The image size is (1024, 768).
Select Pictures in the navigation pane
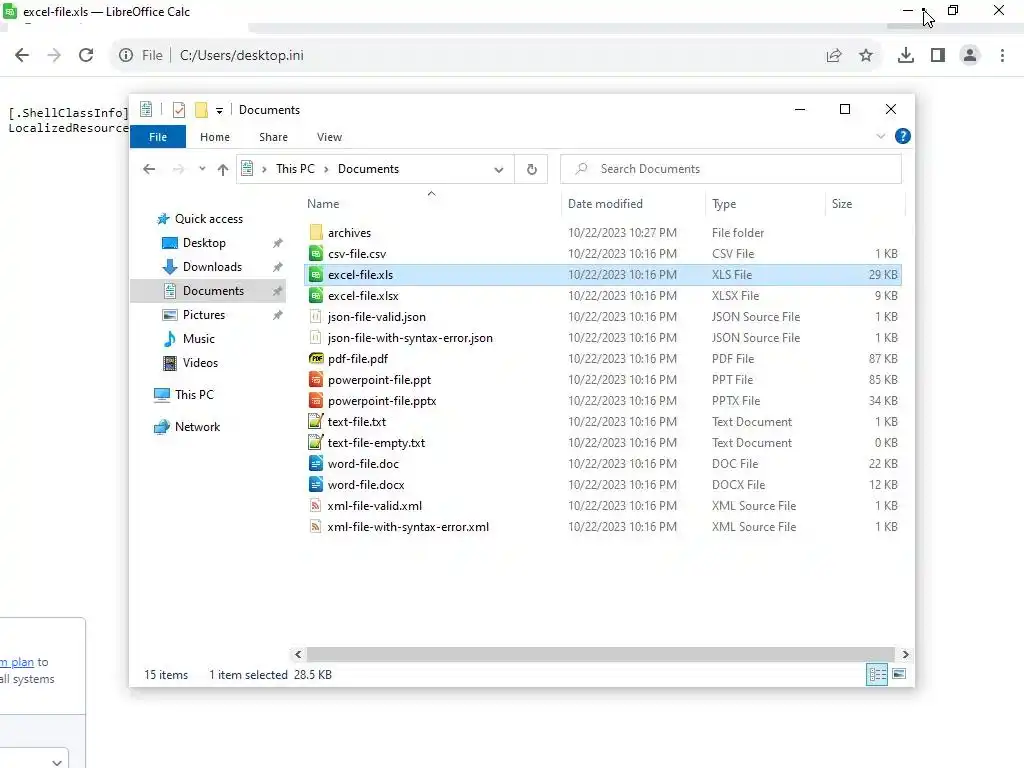(204, 315)
